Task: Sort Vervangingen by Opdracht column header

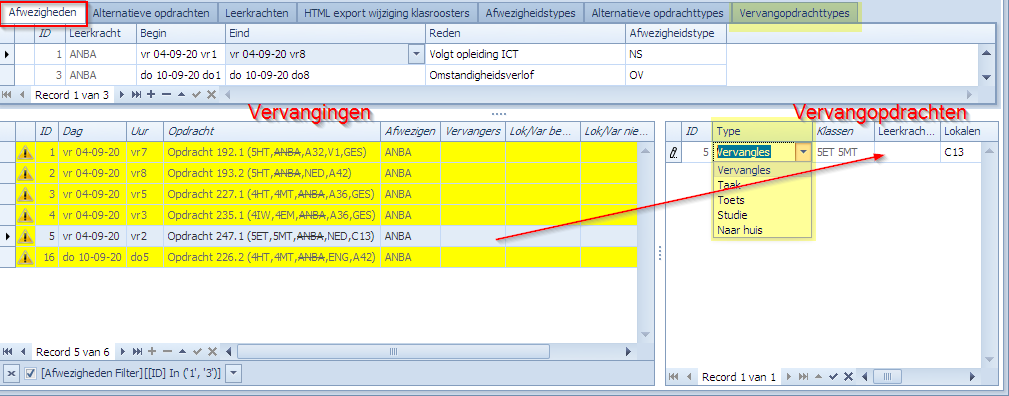Action: click(x=272, y=131)
